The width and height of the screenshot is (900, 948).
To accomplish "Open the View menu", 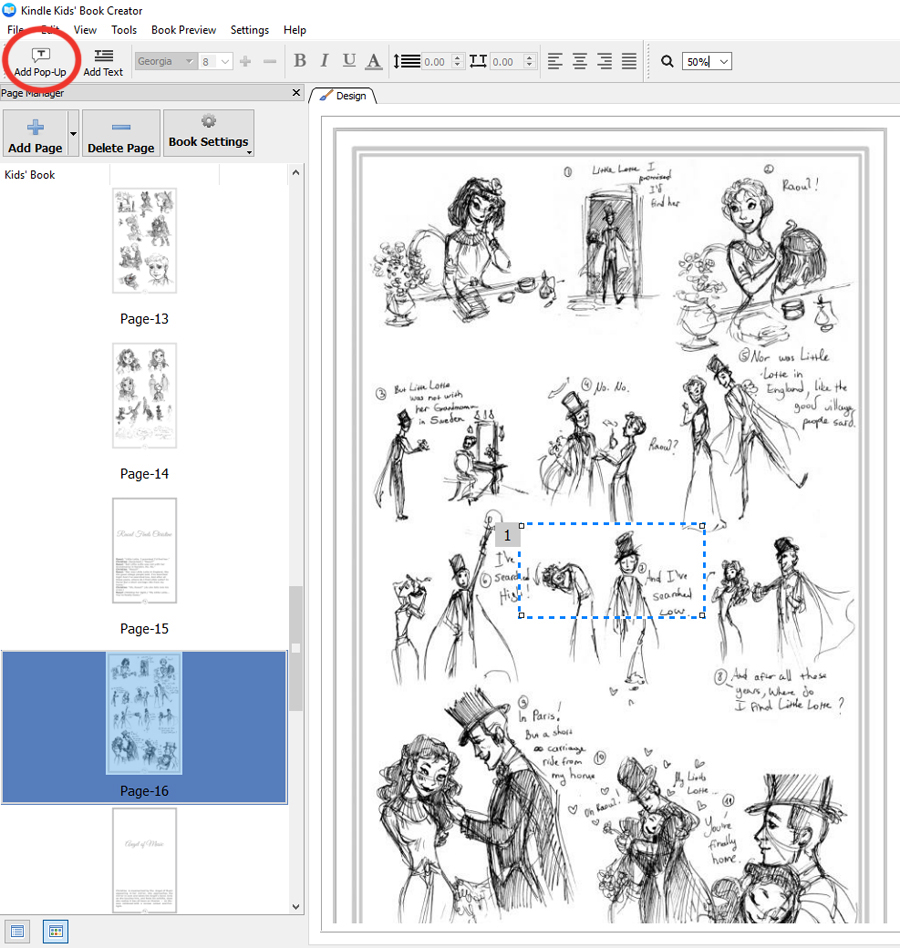I will [85, 30].
